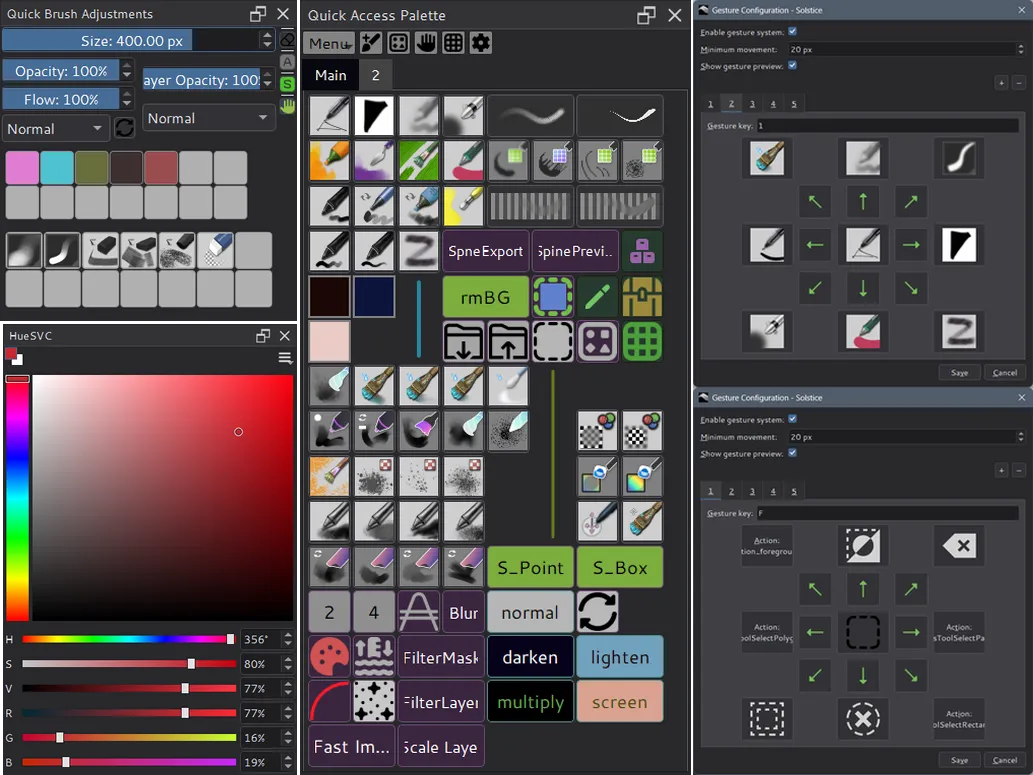Click the treasure chest icon

pyautogui.click(x=642, y=297)
